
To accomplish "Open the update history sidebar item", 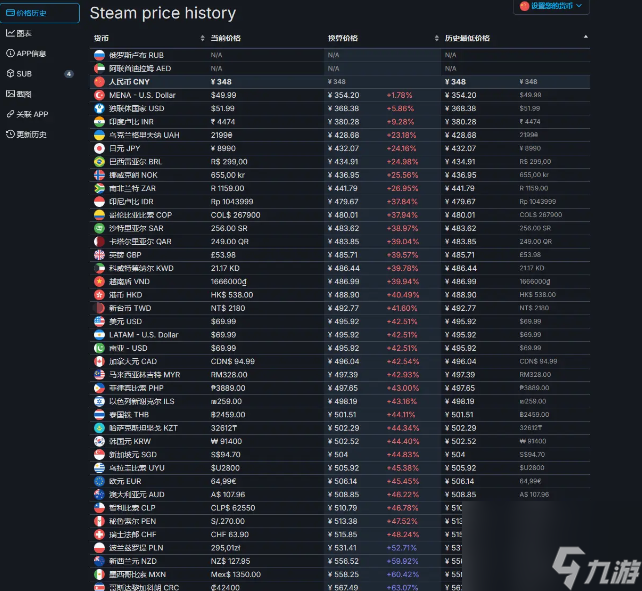I will pyautogui.click(x=26, y=134).
